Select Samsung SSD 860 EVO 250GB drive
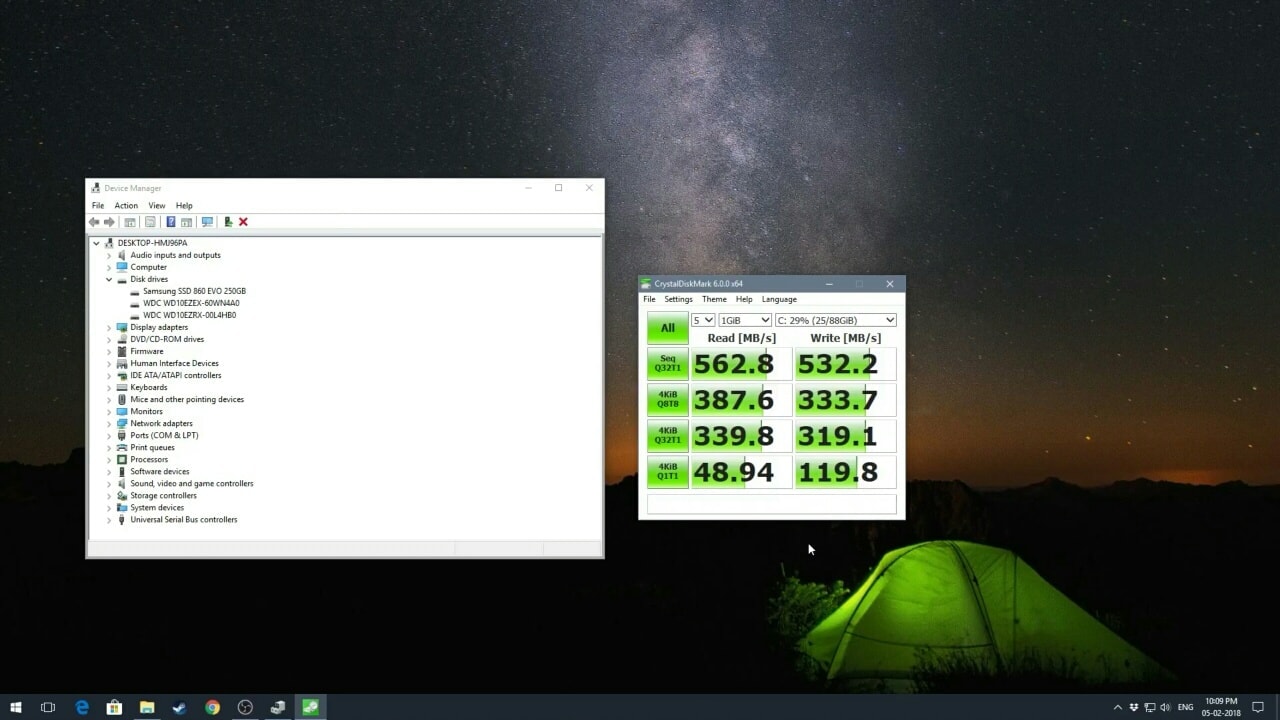 (x=194, y=291)
